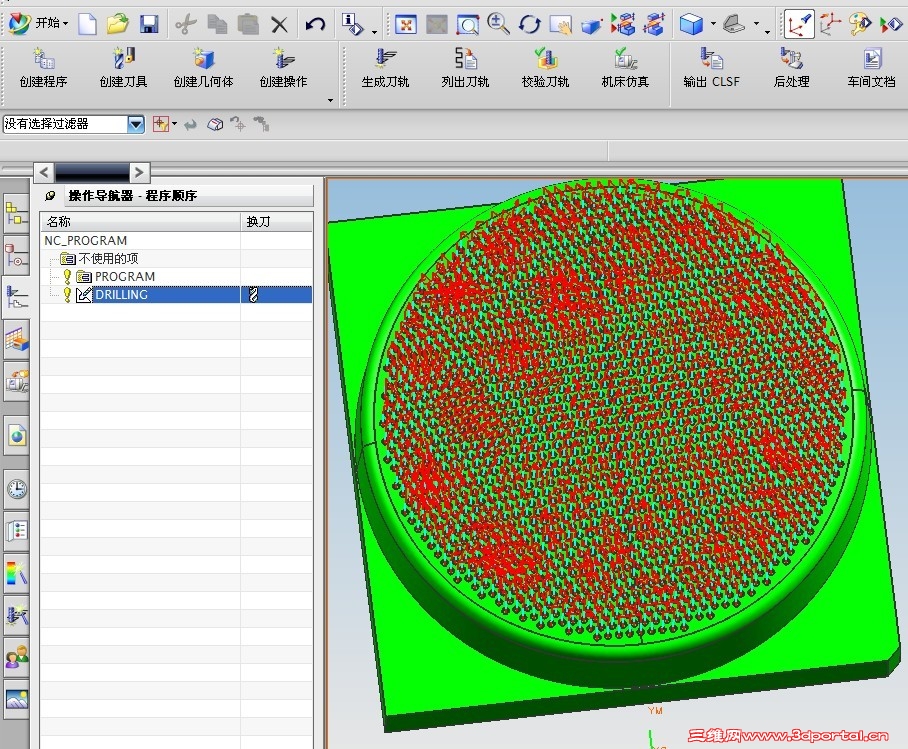Open the dropdown beside the selection filter icon

pos(174,123)
